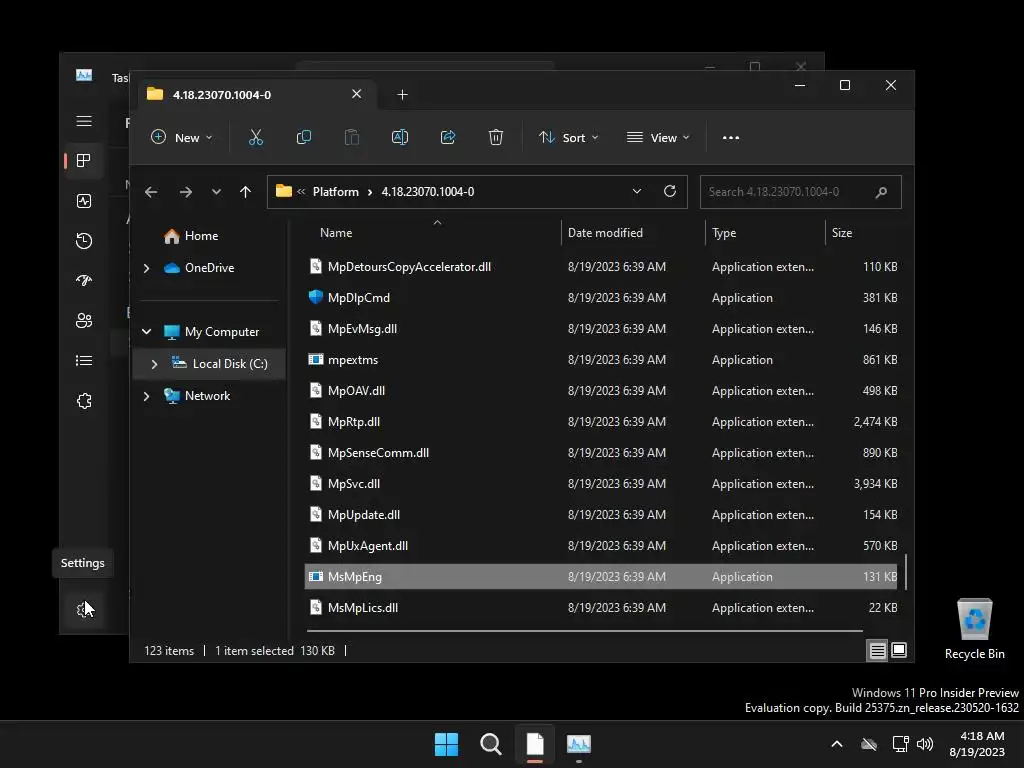The image size is (1024, 768).
Task: Open Task Manager App history icon
Action: point(84,240)
